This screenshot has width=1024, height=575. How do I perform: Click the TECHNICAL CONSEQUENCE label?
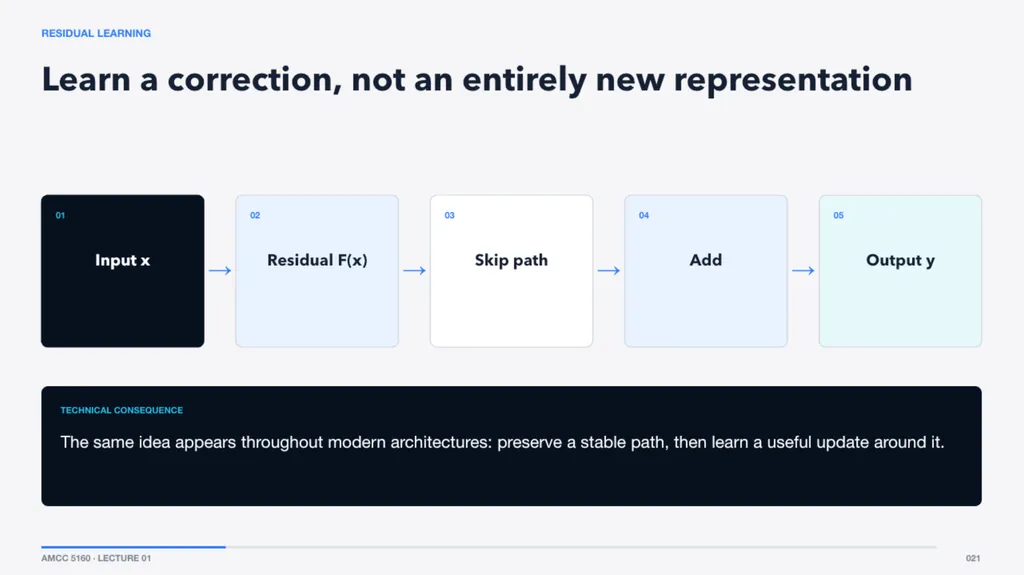121,410
